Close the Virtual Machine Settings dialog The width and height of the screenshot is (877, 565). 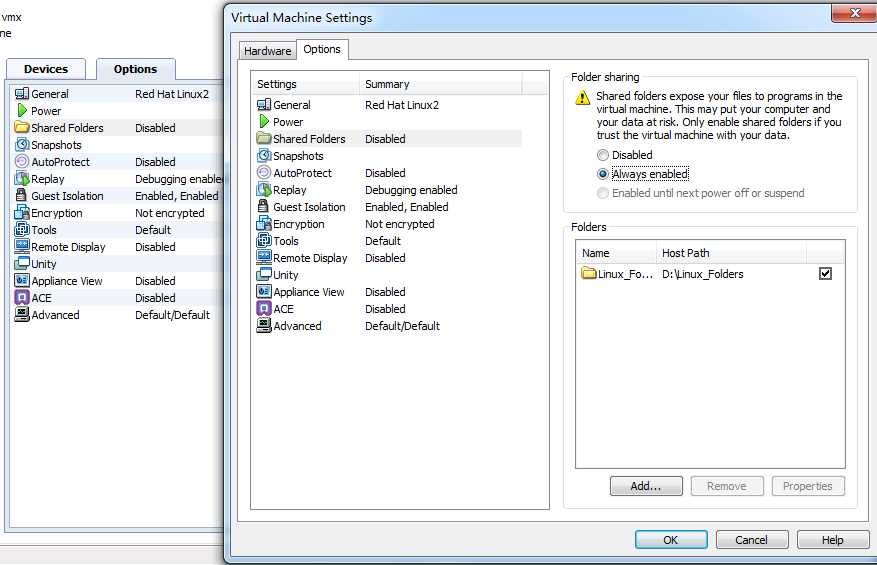tap(854, 12)
